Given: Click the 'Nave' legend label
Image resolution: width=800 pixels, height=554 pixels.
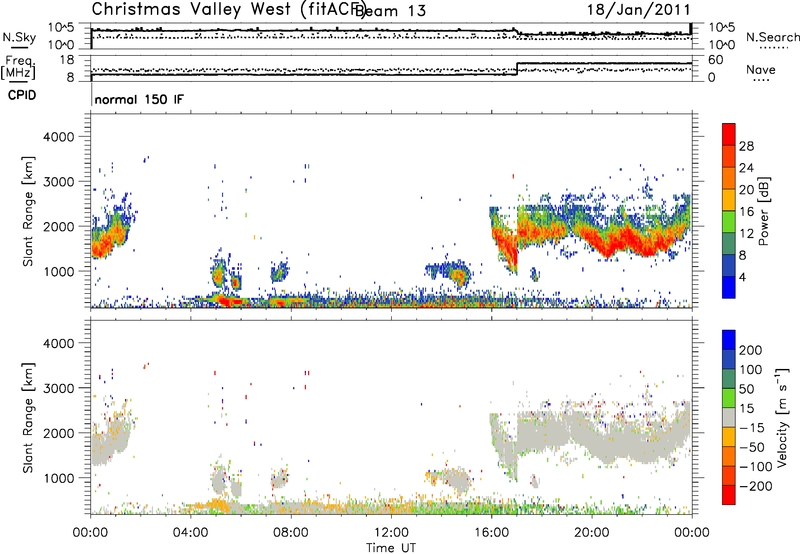Looking at the screenshot, I should pos(761,70).
